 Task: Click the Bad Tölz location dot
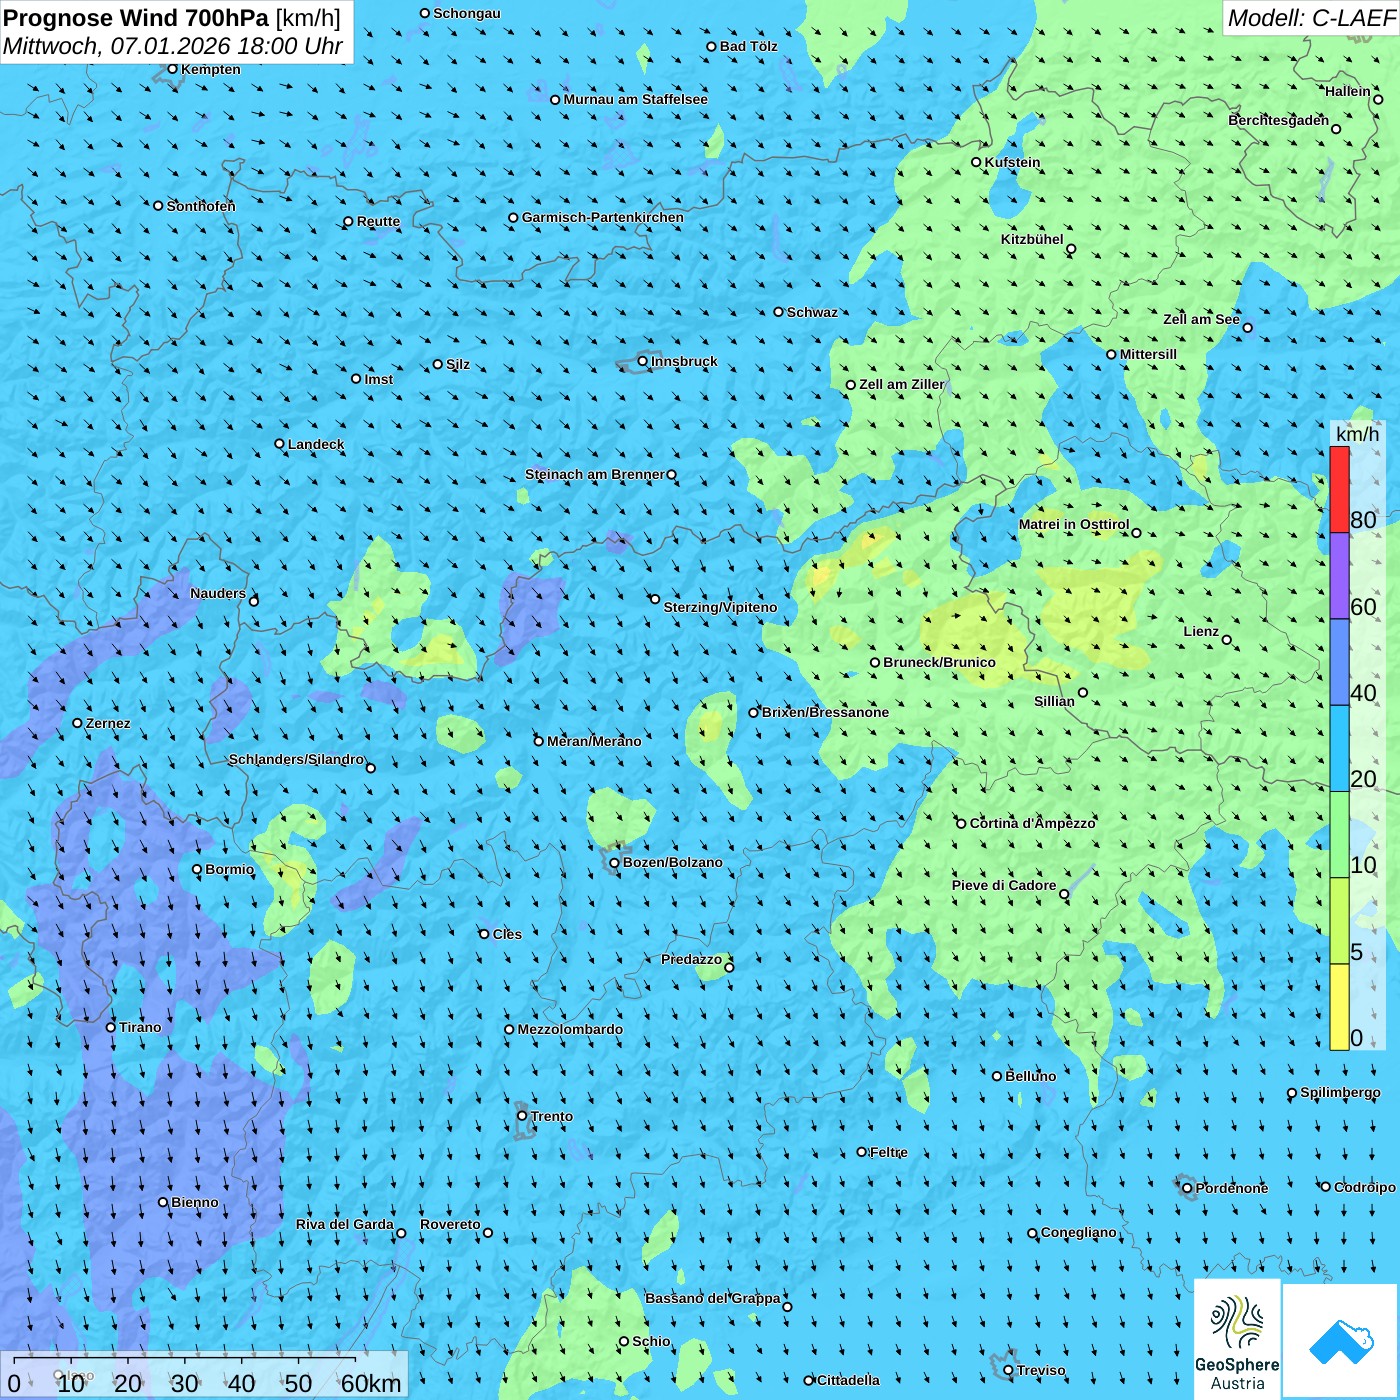pyautogui.click(x=712, y=46)
